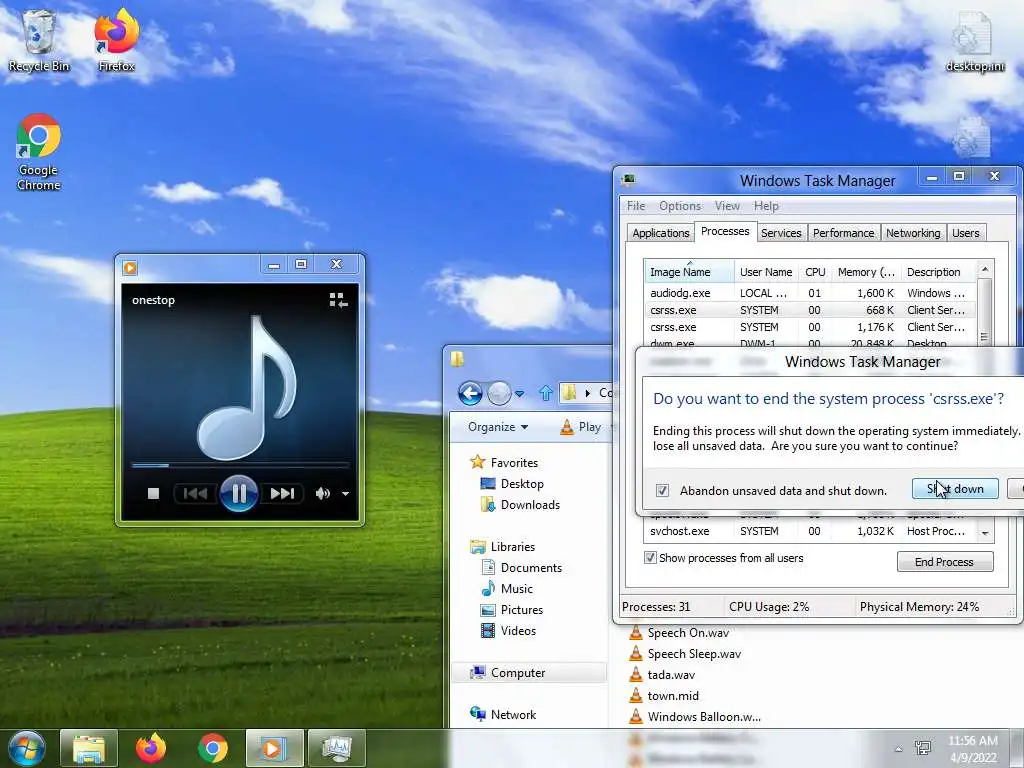Open the Google Chrome desktop shortcut
The height and width of the screenshot is (768, 1024).
(x=39, y=152)
